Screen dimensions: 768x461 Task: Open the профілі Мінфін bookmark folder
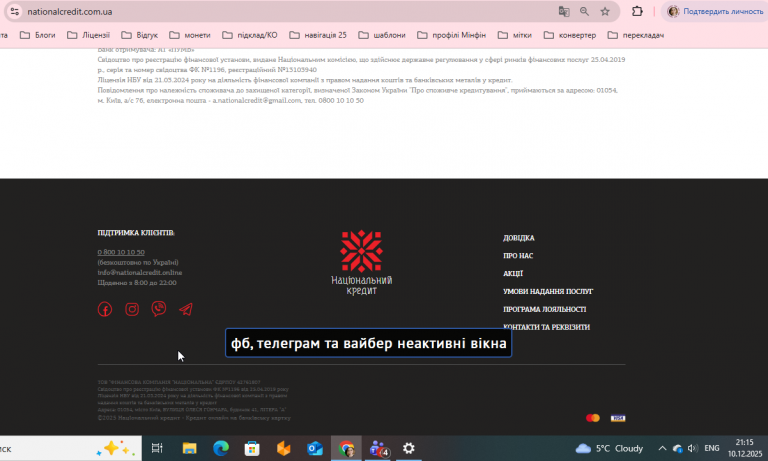pyautogui.click(x=452, y=35)
